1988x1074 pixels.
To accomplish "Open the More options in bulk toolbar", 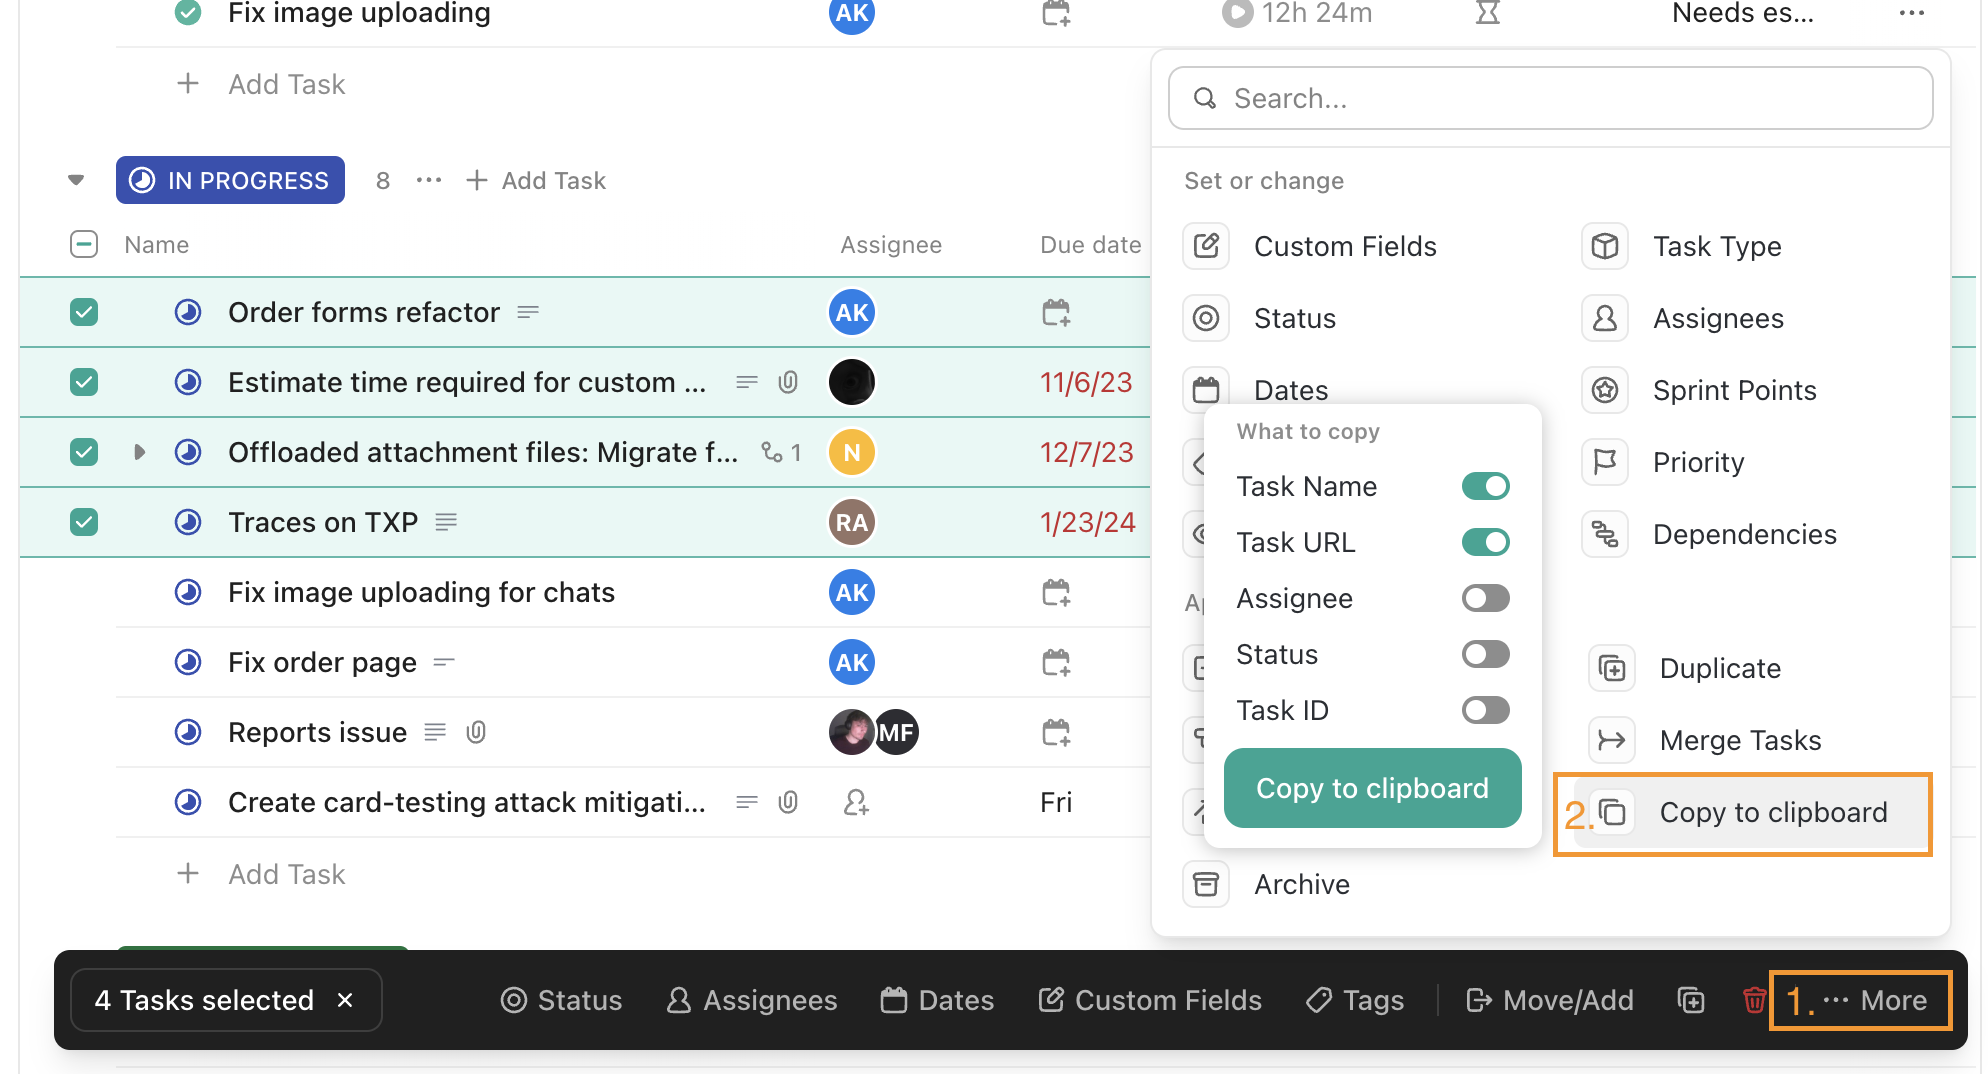I will pyautogui.click(x=1862, y=1000).
